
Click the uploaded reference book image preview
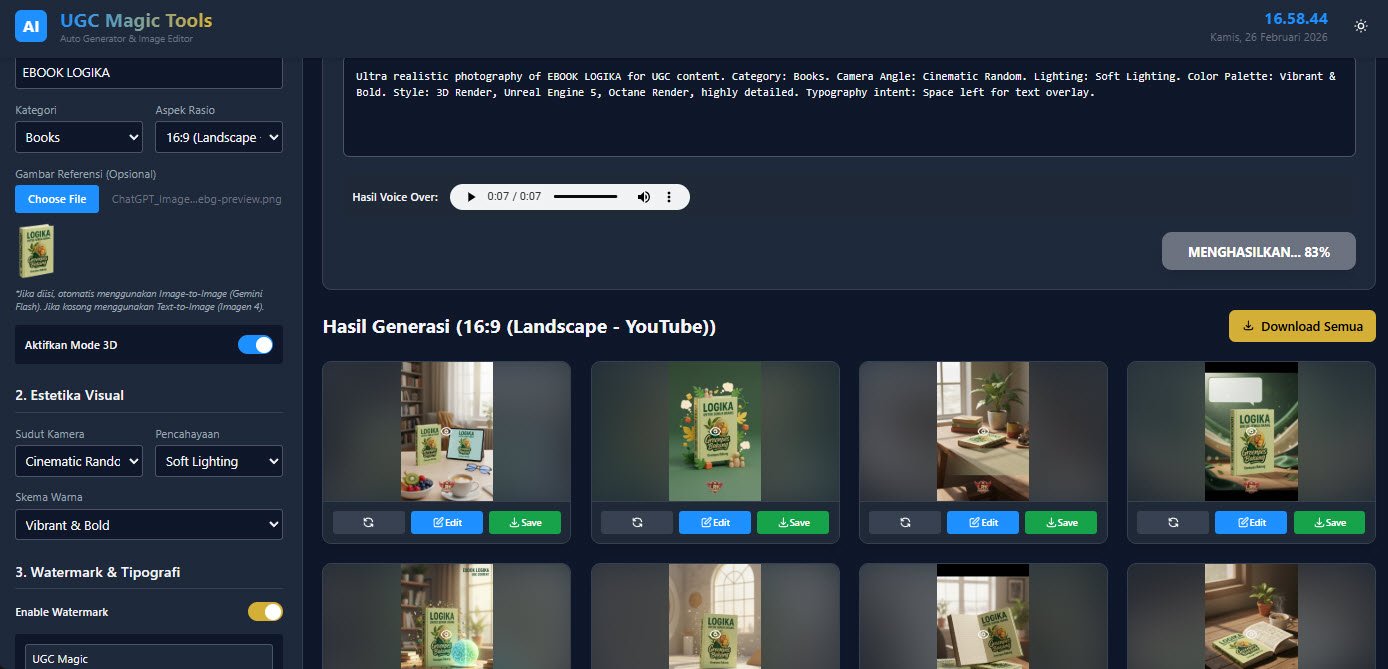tap(37, 251)
